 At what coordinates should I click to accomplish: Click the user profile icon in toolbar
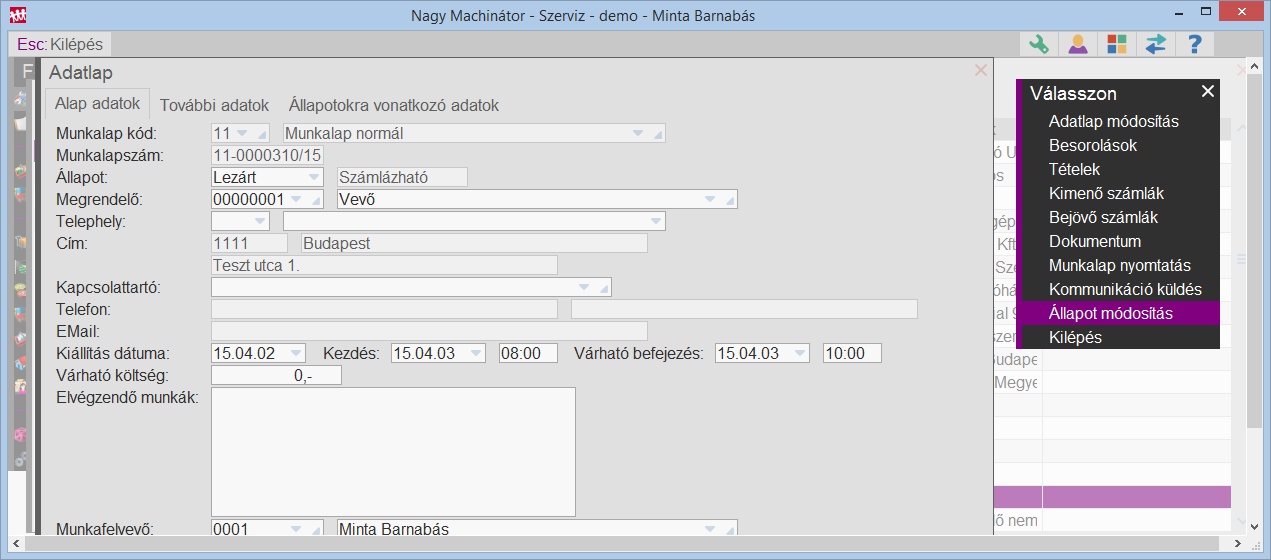[1078, 44]
